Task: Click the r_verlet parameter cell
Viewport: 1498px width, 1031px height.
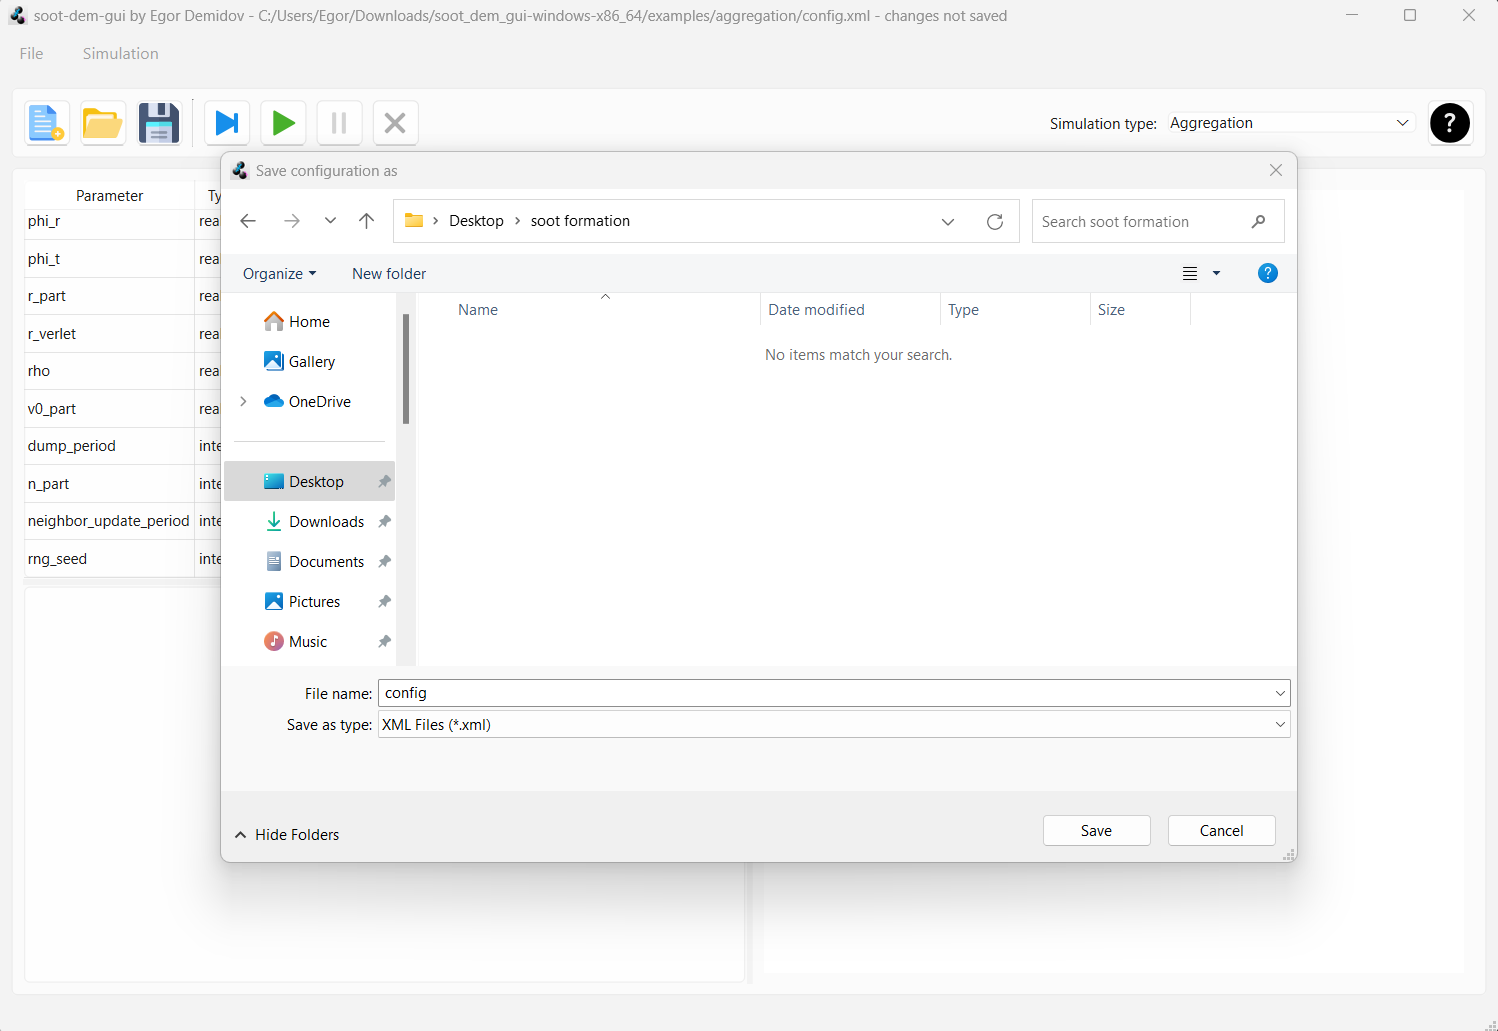Action: 109,334
